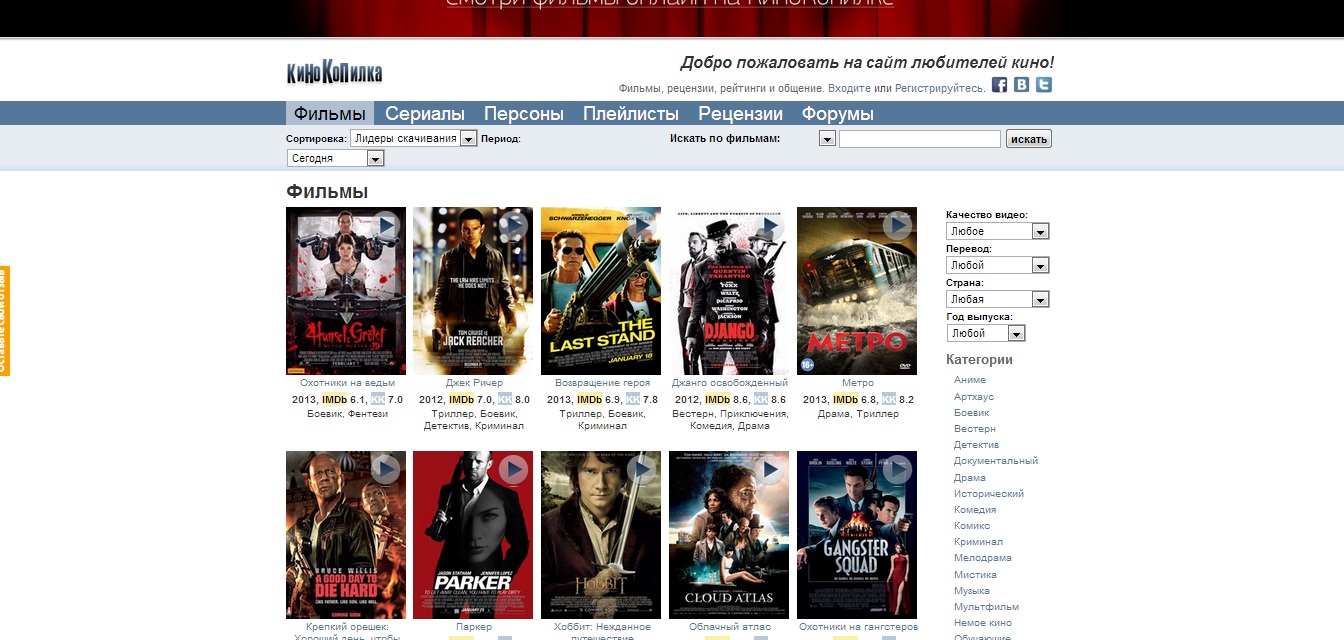This screenshot has height=640, width=1344.
Task: Click play icon on The Hobbit poster
Action: [641, 469]
